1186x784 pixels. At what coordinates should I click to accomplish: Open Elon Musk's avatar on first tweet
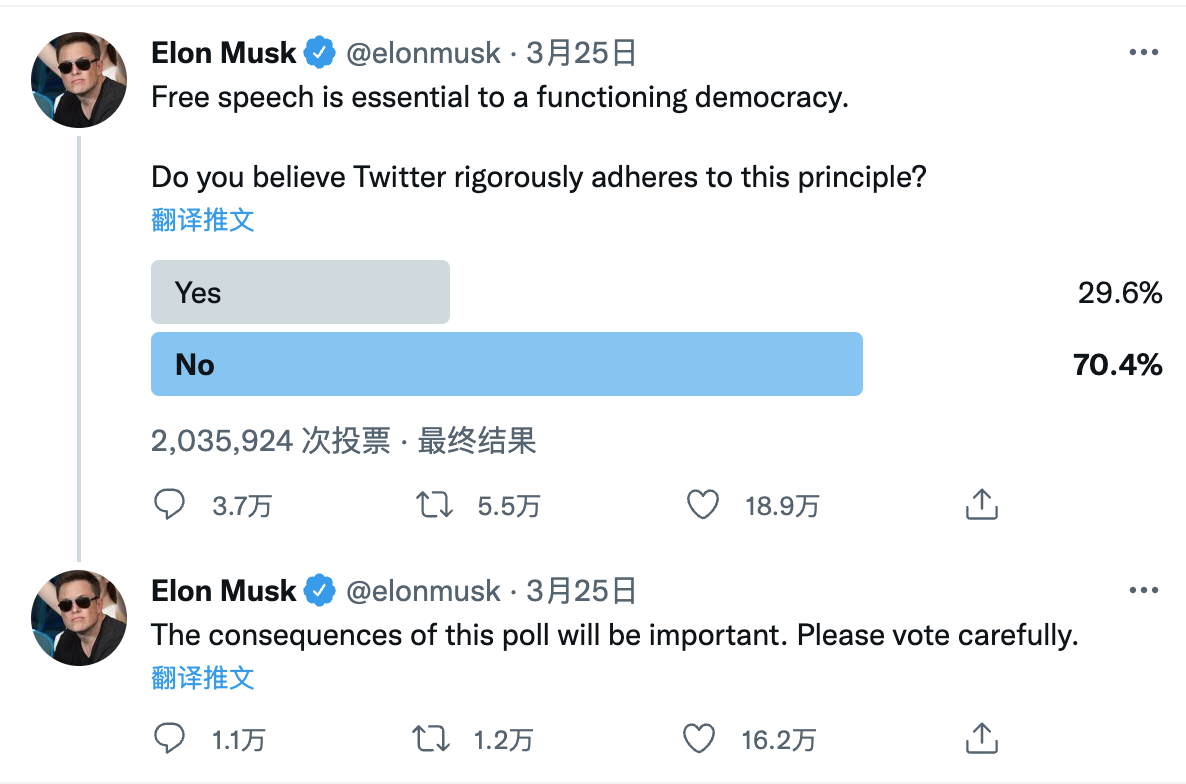pos(79,79)
